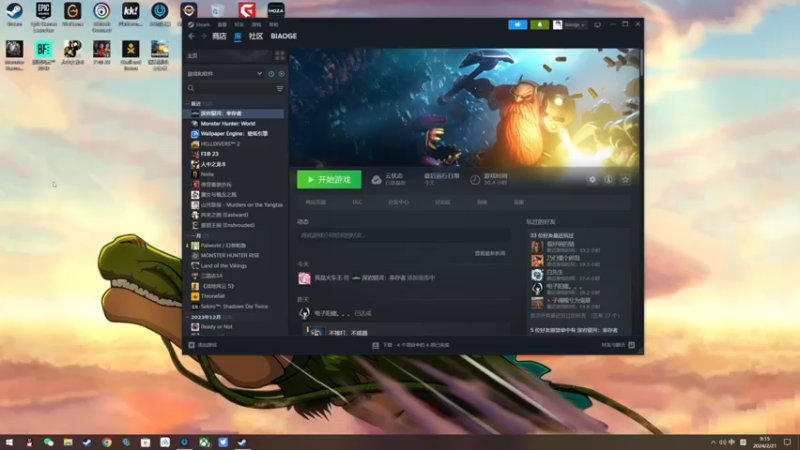Open MOZA desktop icon

[x=276, y=10]
